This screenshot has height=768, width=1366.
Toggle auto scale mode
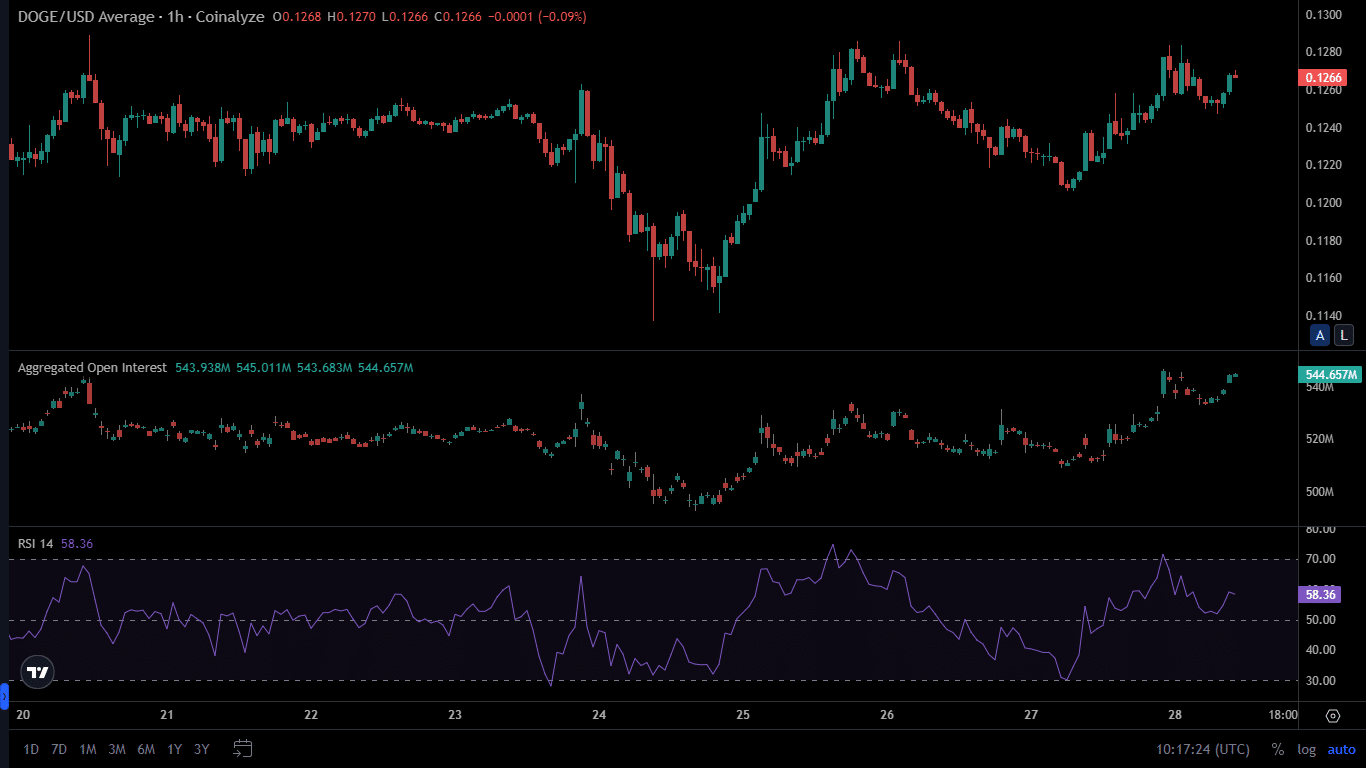pyautogui.click(x=1342, y=749)
